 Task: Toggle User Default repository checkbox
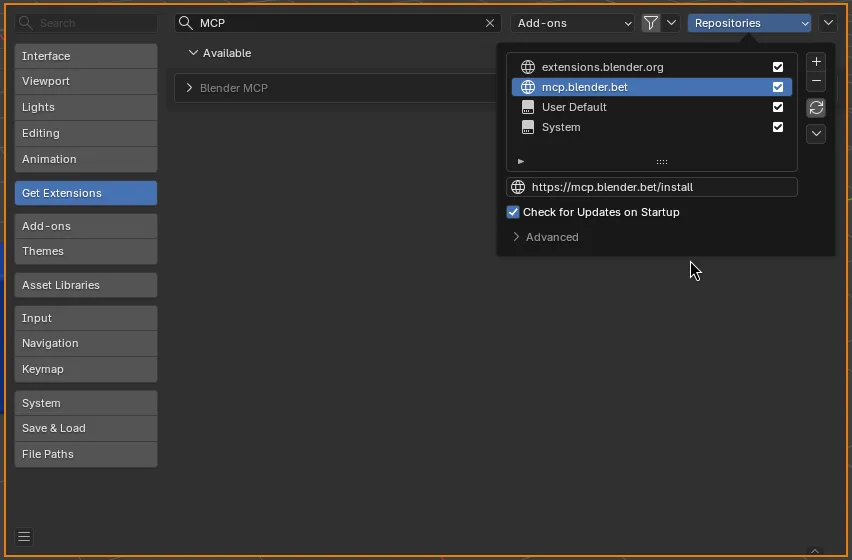(778, 107)
